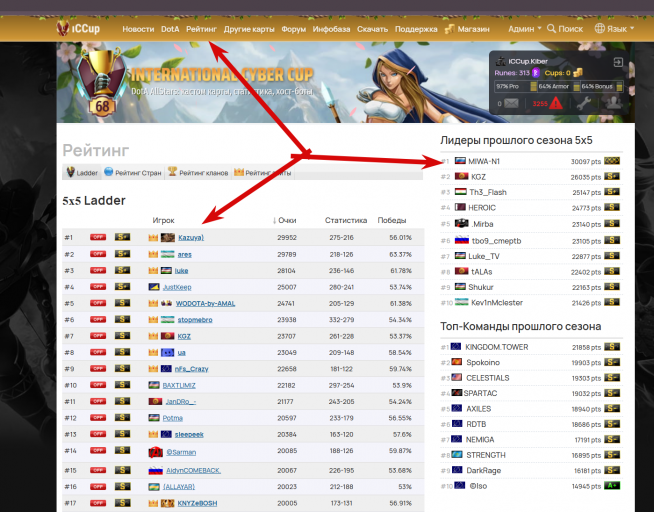Open KINGDOM.TOWER team entry
Viewport: 654px width, 512px height.
point(496,347)
